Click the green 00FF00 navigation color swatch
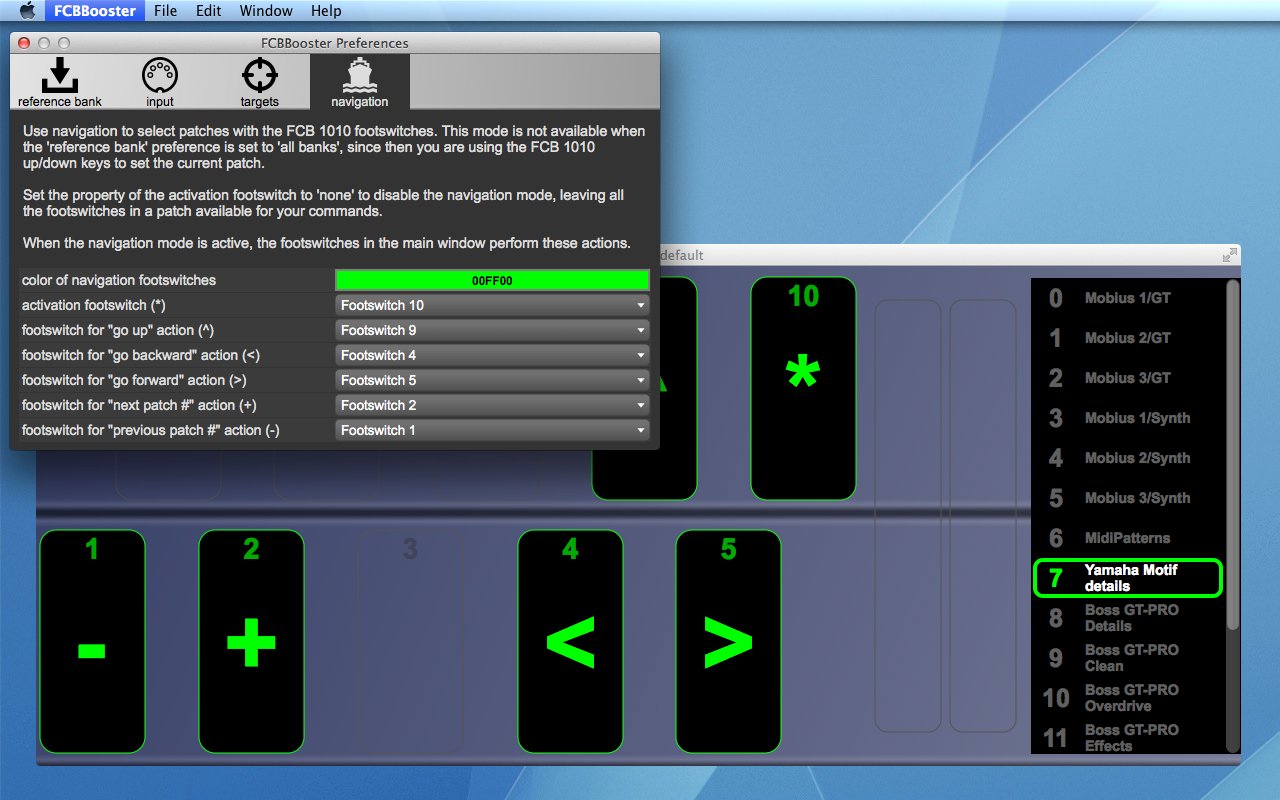 (492, 280)
